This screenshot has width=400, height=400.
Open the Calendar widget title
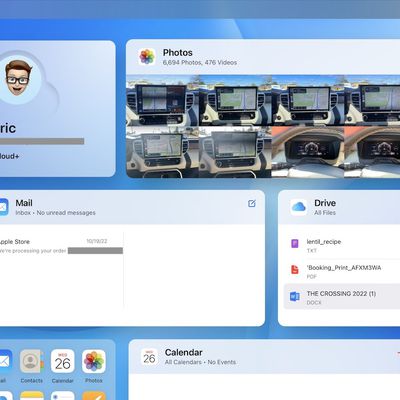pyautogui.click(x=184, y=352)
